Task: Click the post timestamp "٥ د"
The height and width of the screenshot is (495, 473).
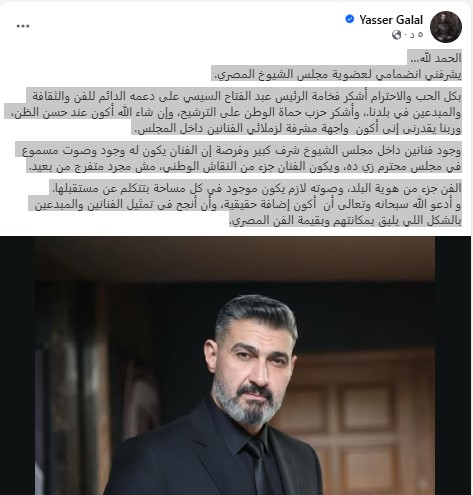Action: click(x=413, y=34)
